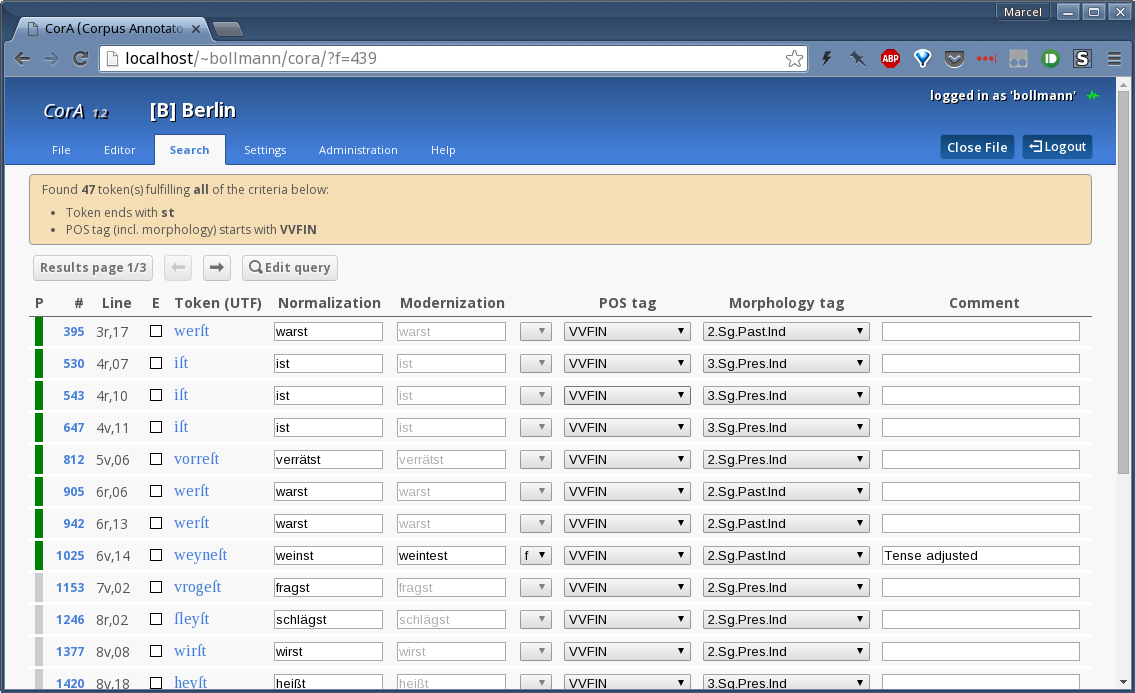The width and height of the screenshot is (1135, 693).
Task: Enable the E checkbox on line 7v,02
Action: tap(156, 587)
